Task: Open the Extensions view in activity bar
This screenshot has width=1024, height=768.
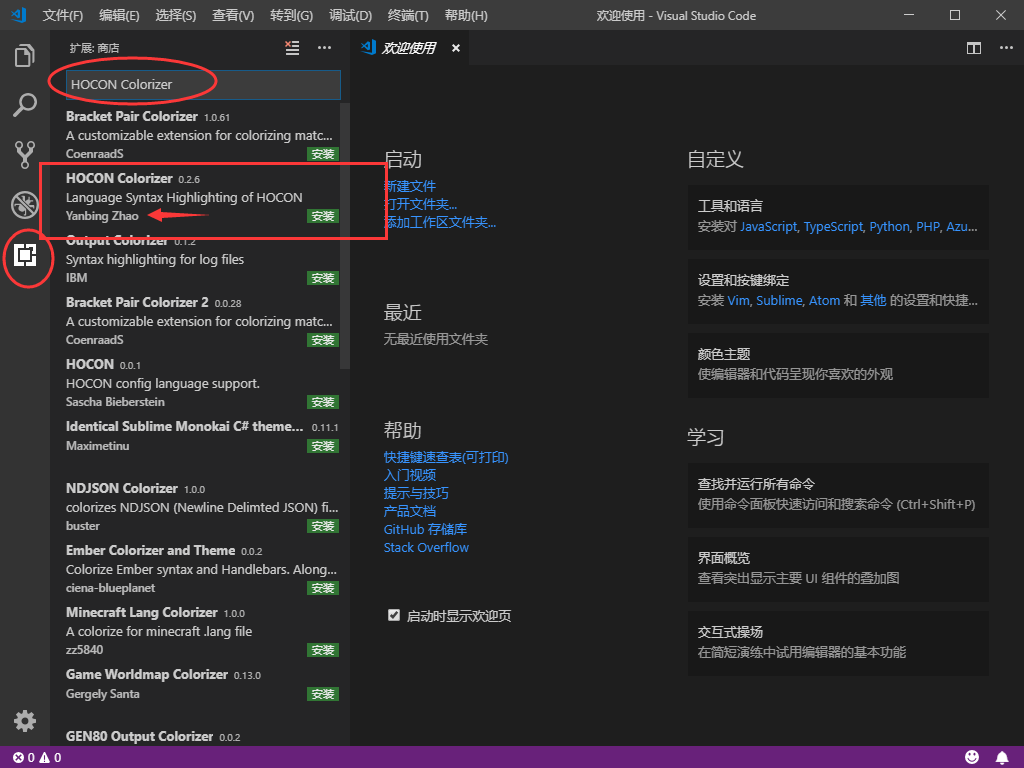Action: click(x=25, y=255)
